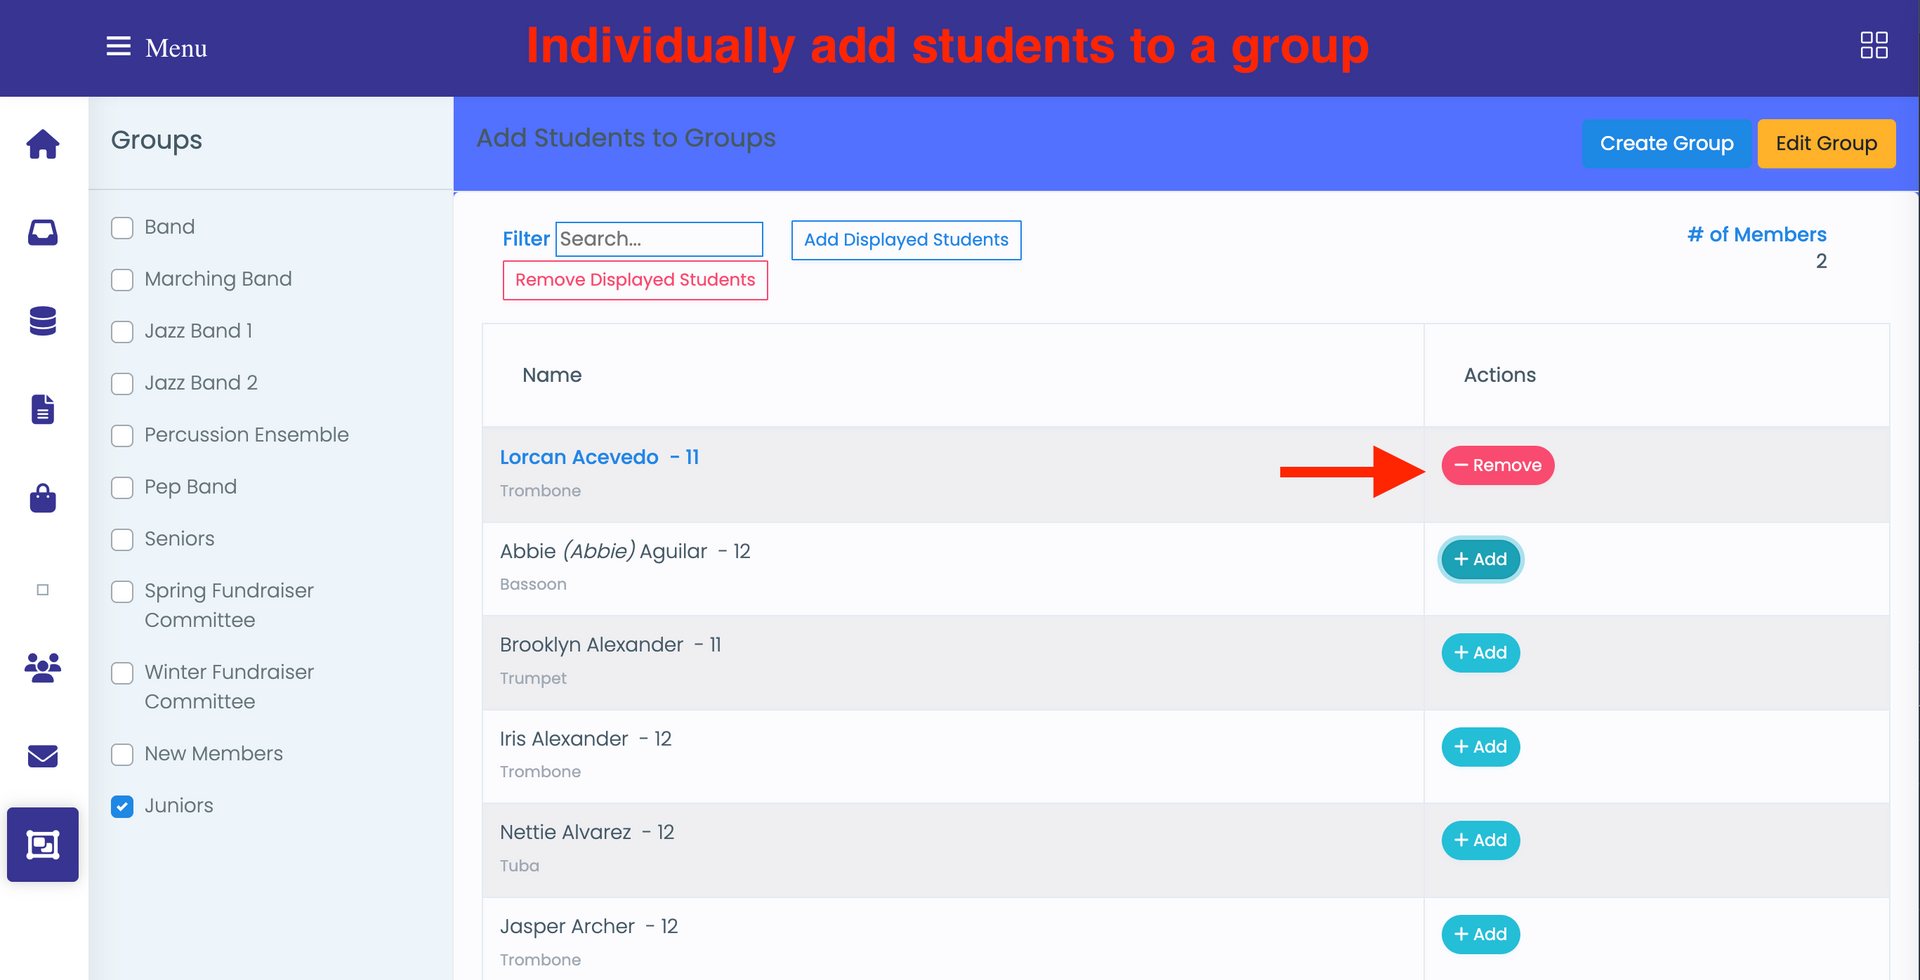This screenshot has height=980, width=1920.
Task: Open the Database icon in the sidebar
Action: (43, 321)
